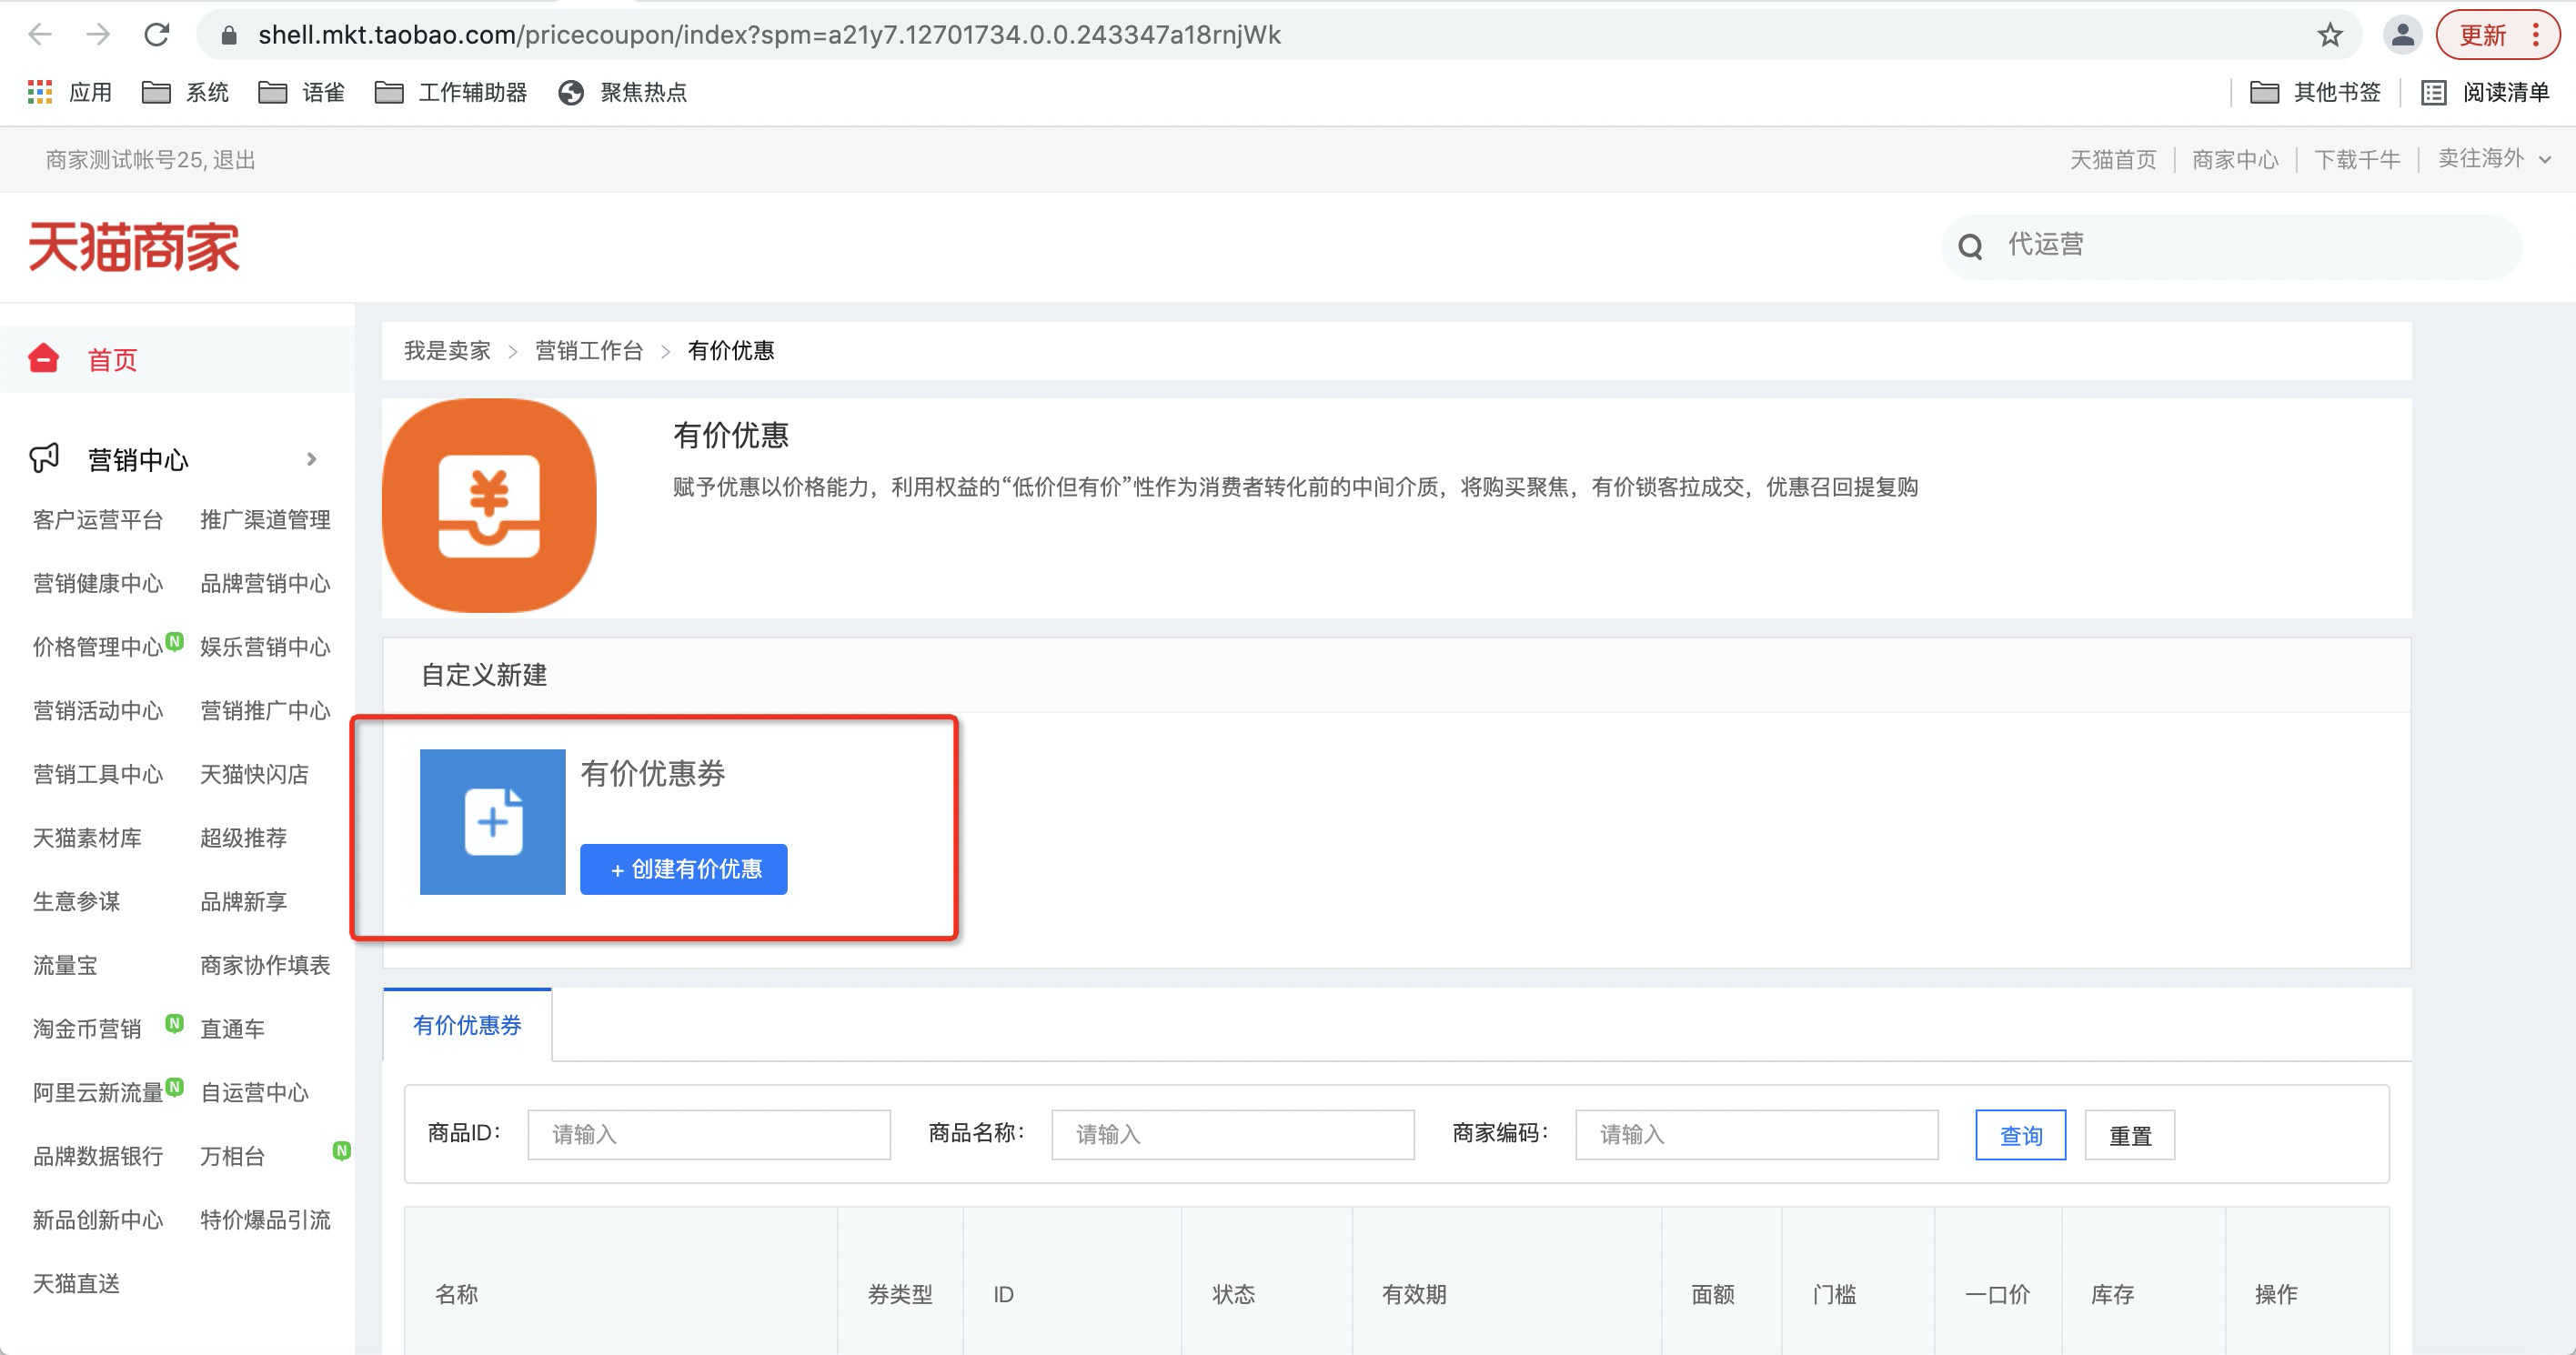This screenshot has height=1355, width=2576.
Task: Click the blue new-document plus icon
Action: (x=493, y=822)
